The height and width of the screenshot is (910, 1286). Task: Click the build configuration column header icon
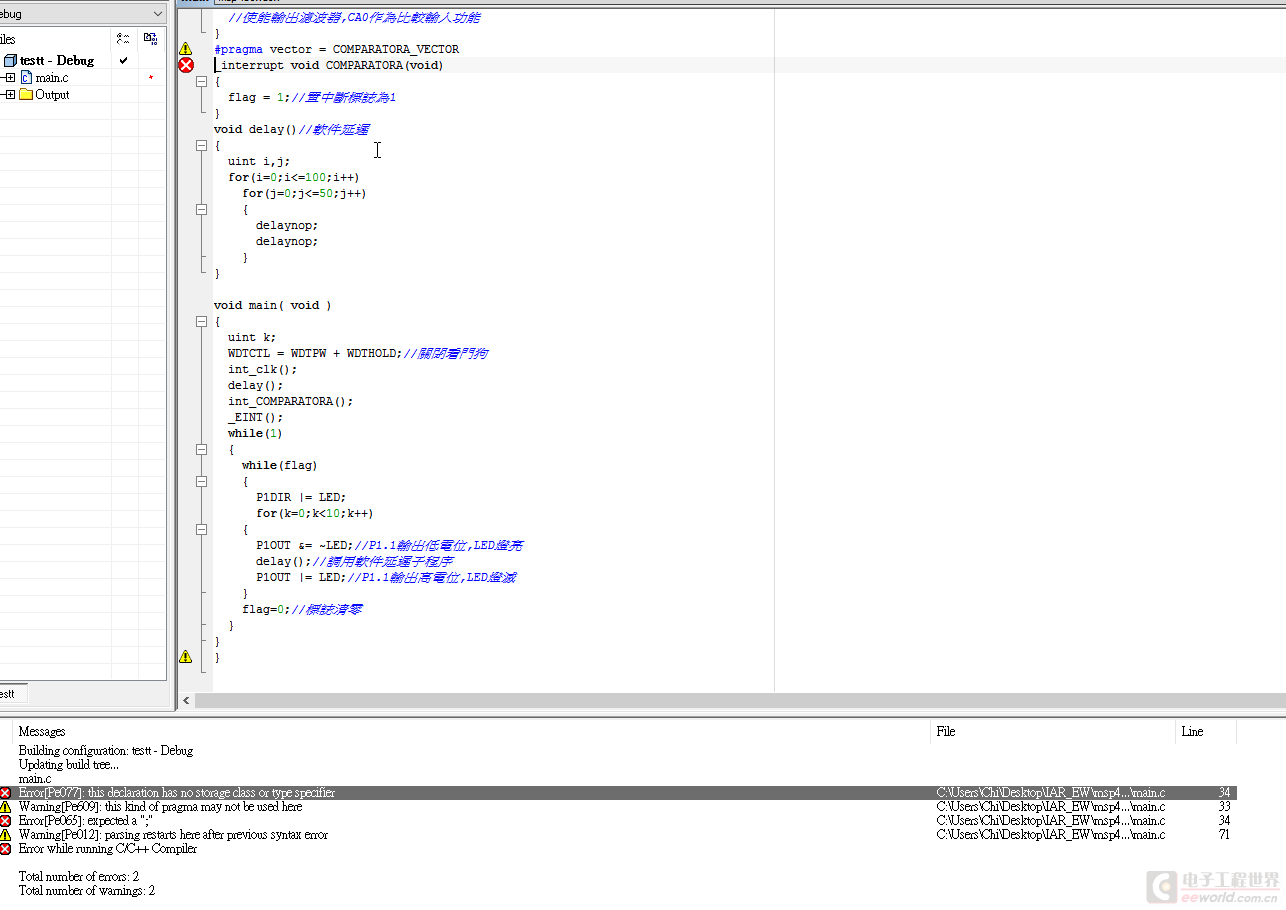click(123, 39)
